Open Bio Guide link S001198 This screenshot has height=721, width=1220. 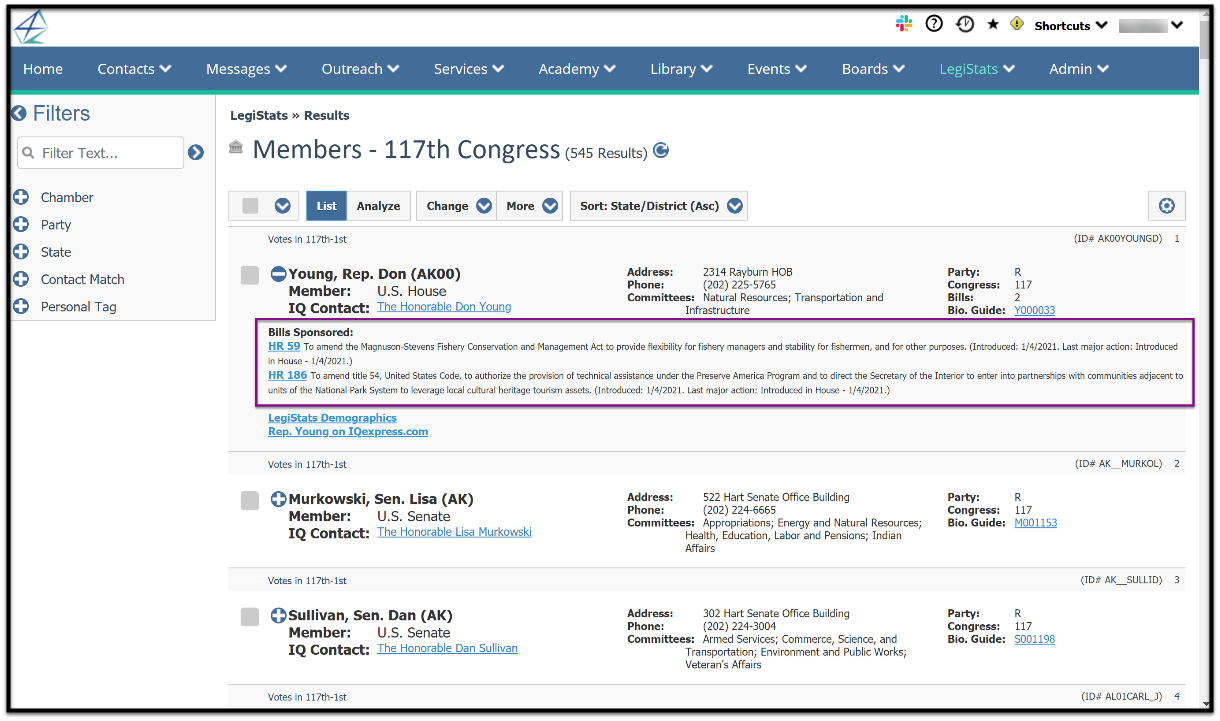tap(1034, 639)
